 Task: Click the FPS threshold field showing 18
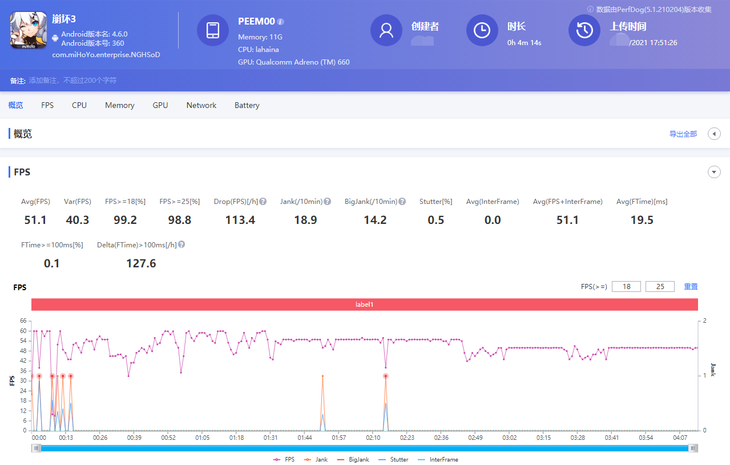(626, 287)
